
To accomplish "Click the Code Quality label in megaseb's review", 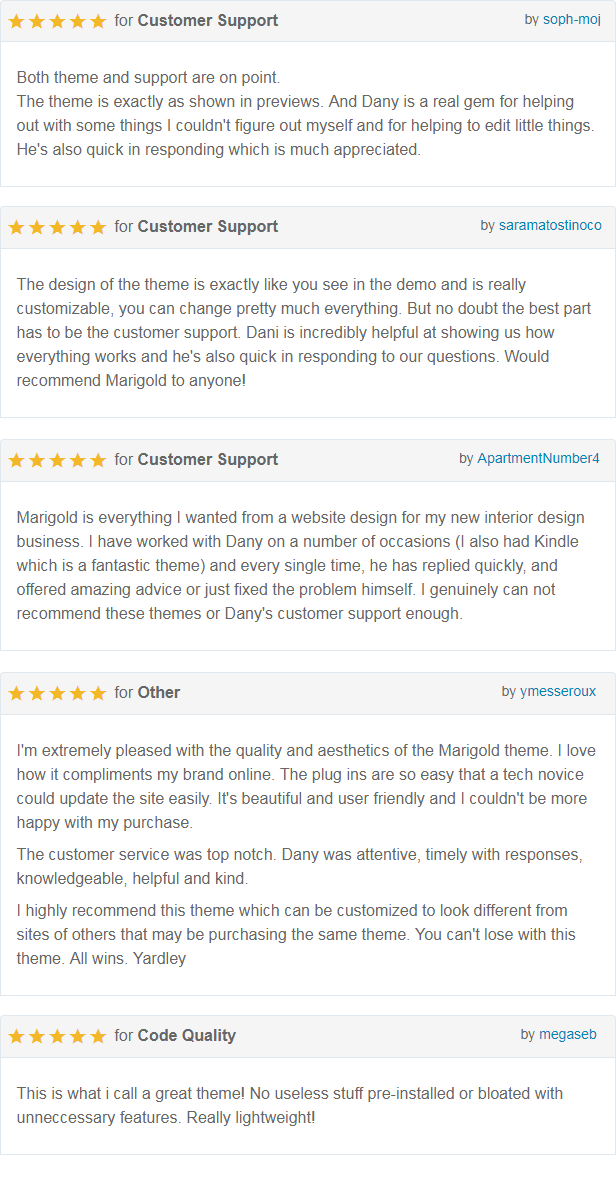I will (x=186, y=1036).
